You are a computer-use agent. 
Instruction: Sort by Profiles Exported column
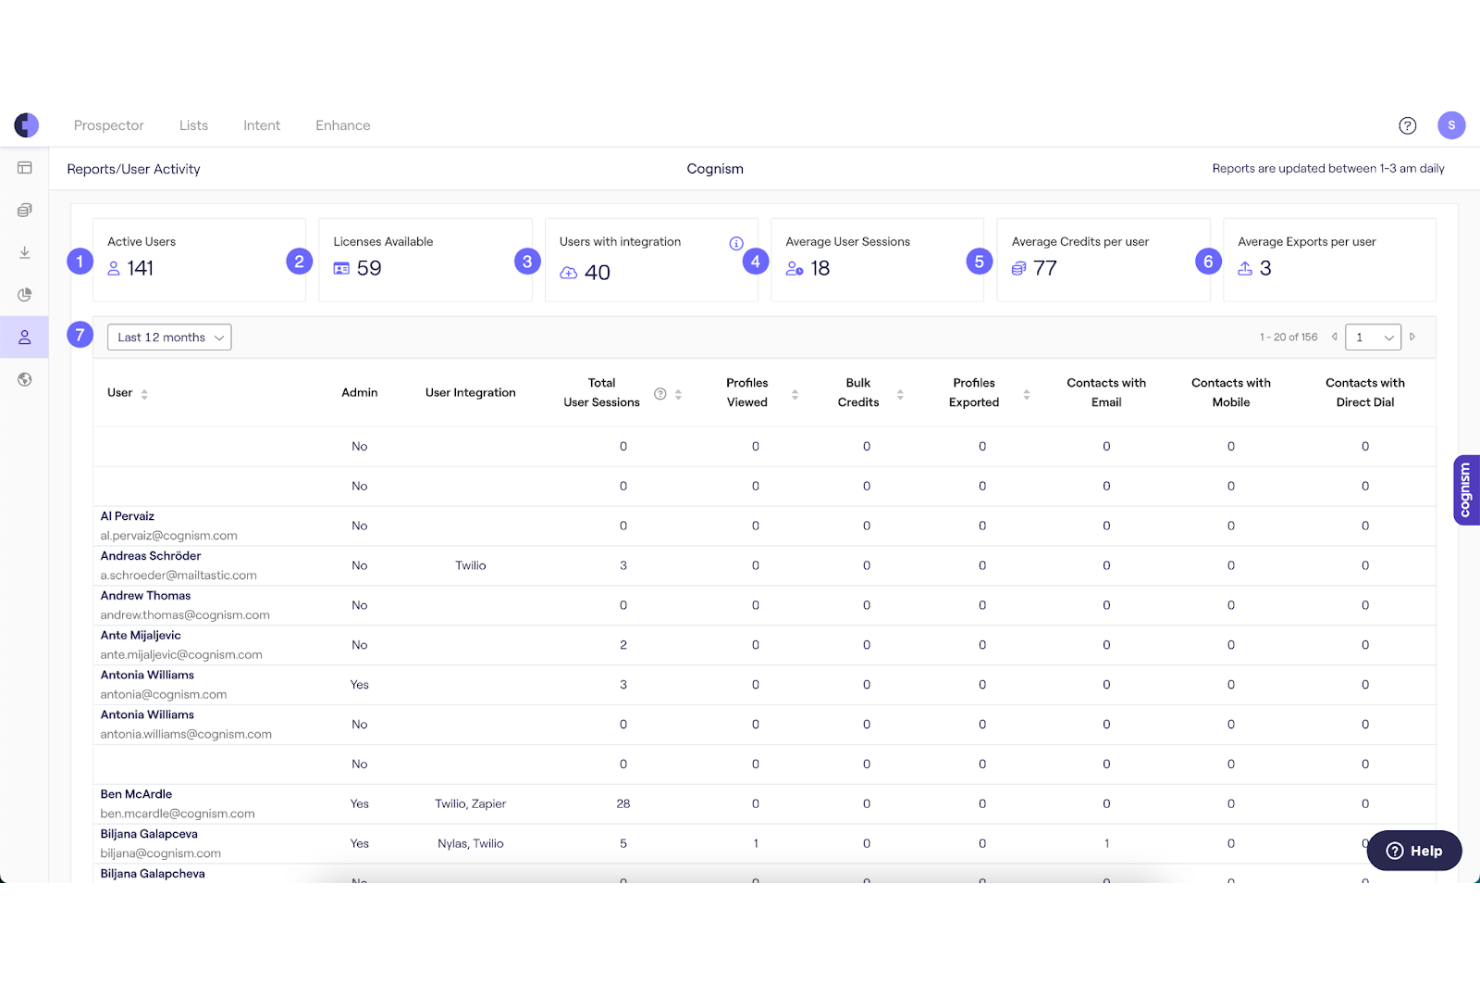coord(1026,394)
